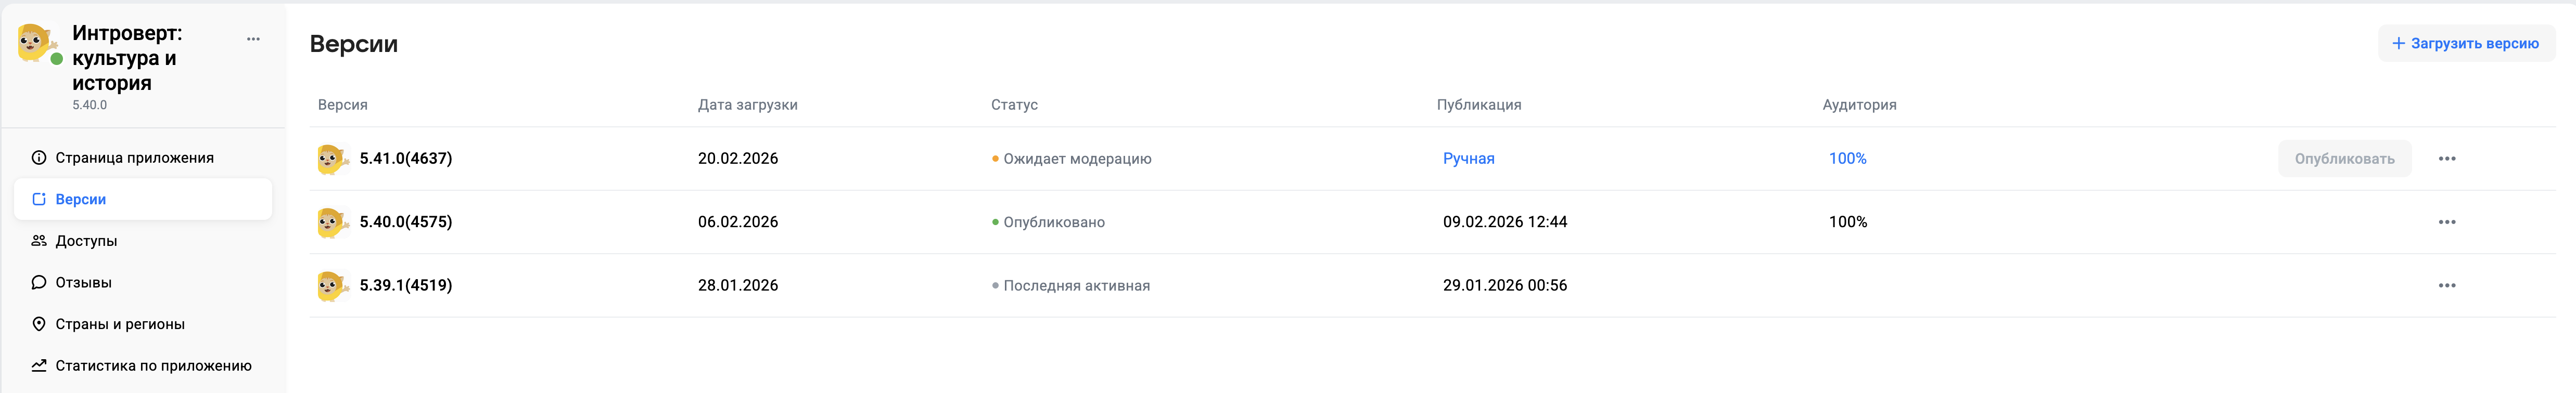Open Статистика по приложению
The image size is (2576, 393).
153,366
